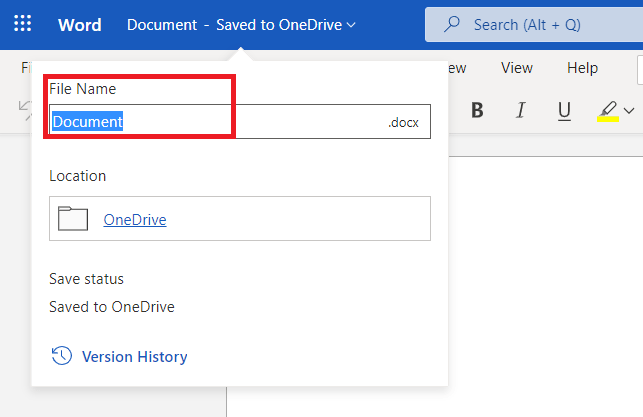
Task: Click the 'Saved to OneDrive' status text
Action: 112,307
